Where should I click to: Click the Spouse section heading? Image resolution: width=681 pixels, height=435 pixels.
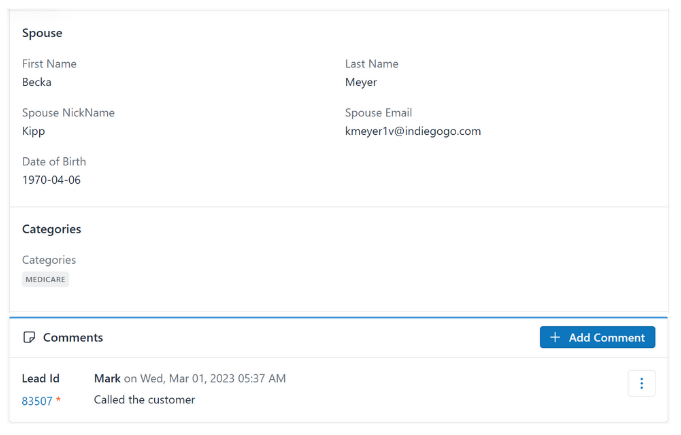[42, 33]
